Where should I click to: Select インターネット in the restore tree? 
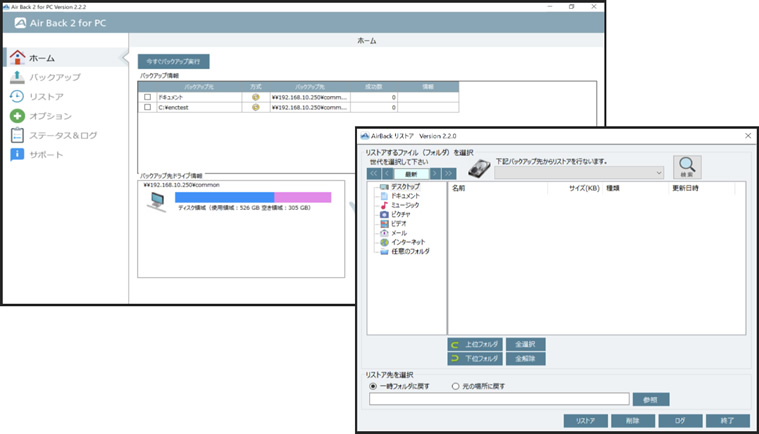click(x=408, y=242)
